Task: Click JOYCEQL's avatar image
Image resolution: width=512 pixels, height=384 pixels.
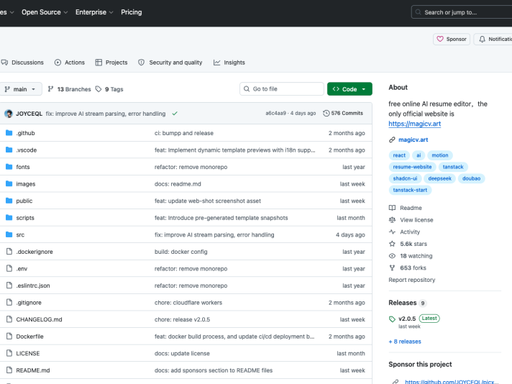Action: click(x=9, y=114)
